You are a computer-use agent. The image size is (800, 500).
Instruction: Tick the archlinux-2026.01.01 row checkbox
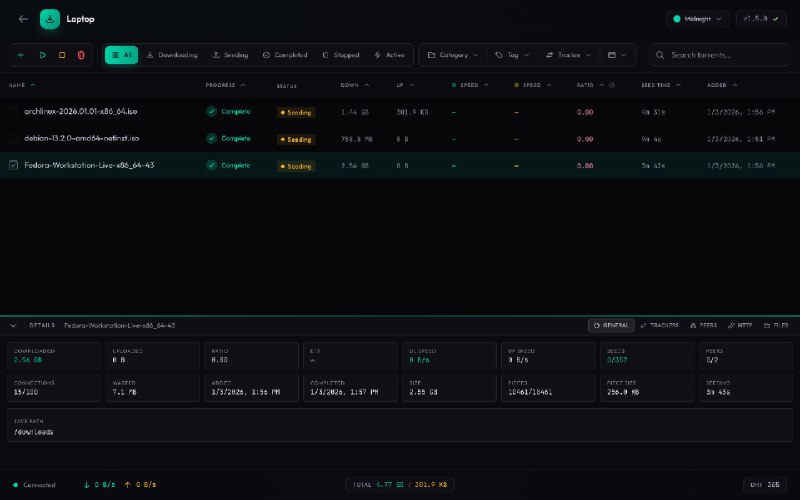tap(13, 111)
